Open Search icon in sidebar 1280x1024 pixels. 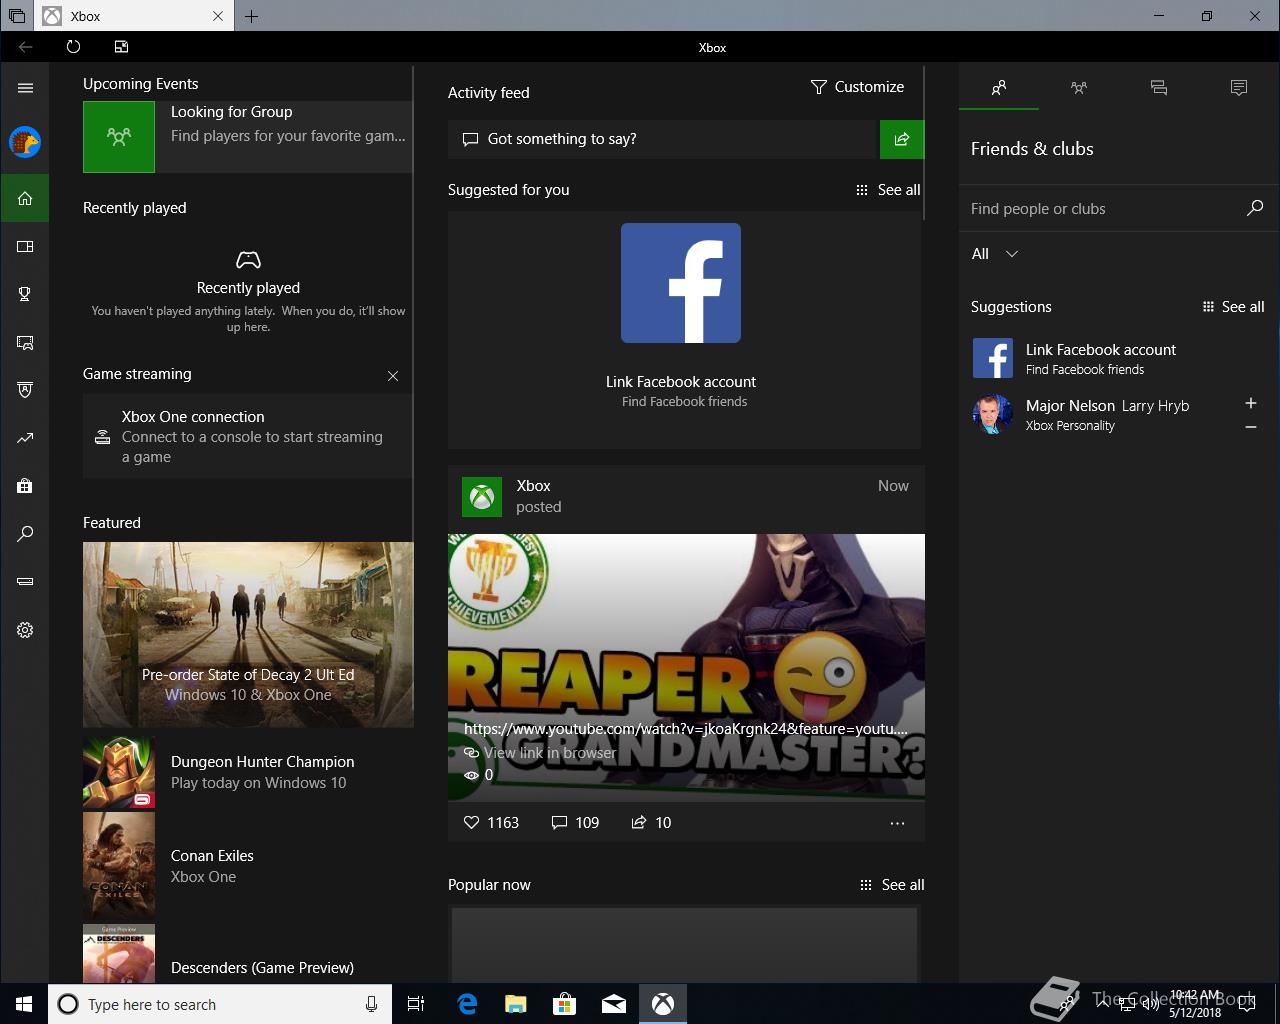pos(25,534)
